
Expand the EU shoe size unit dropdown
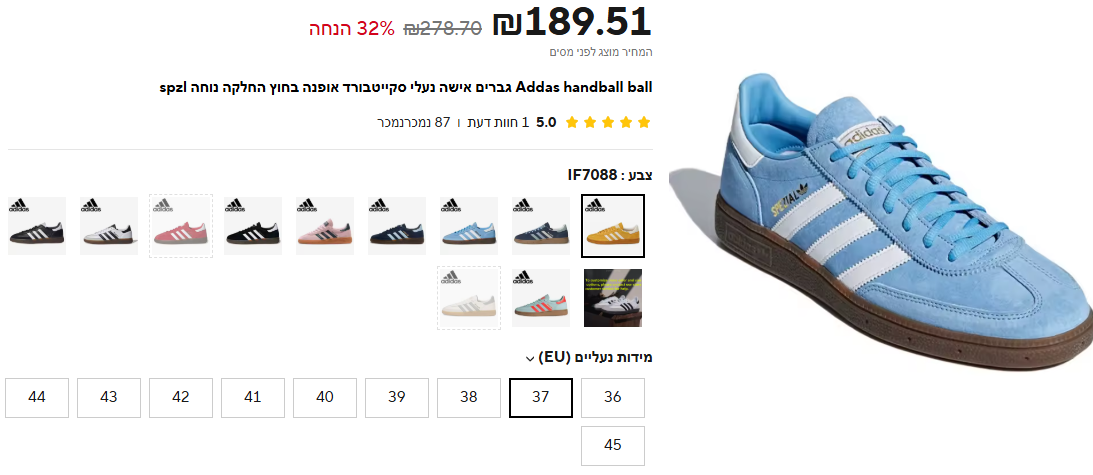[589, 358]
